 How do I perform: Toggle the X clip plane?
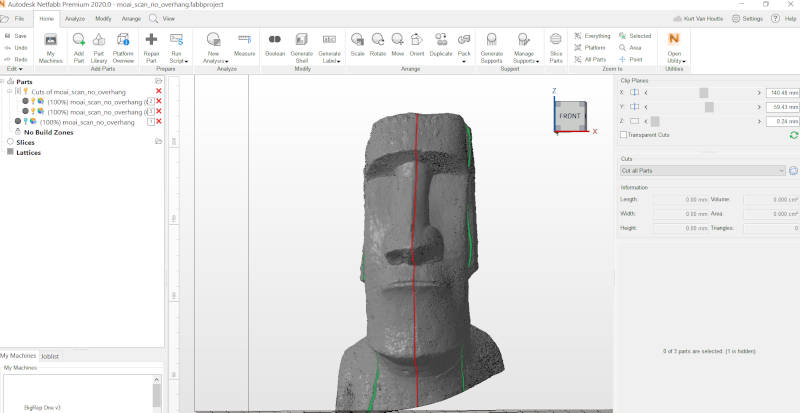[634, 92]
